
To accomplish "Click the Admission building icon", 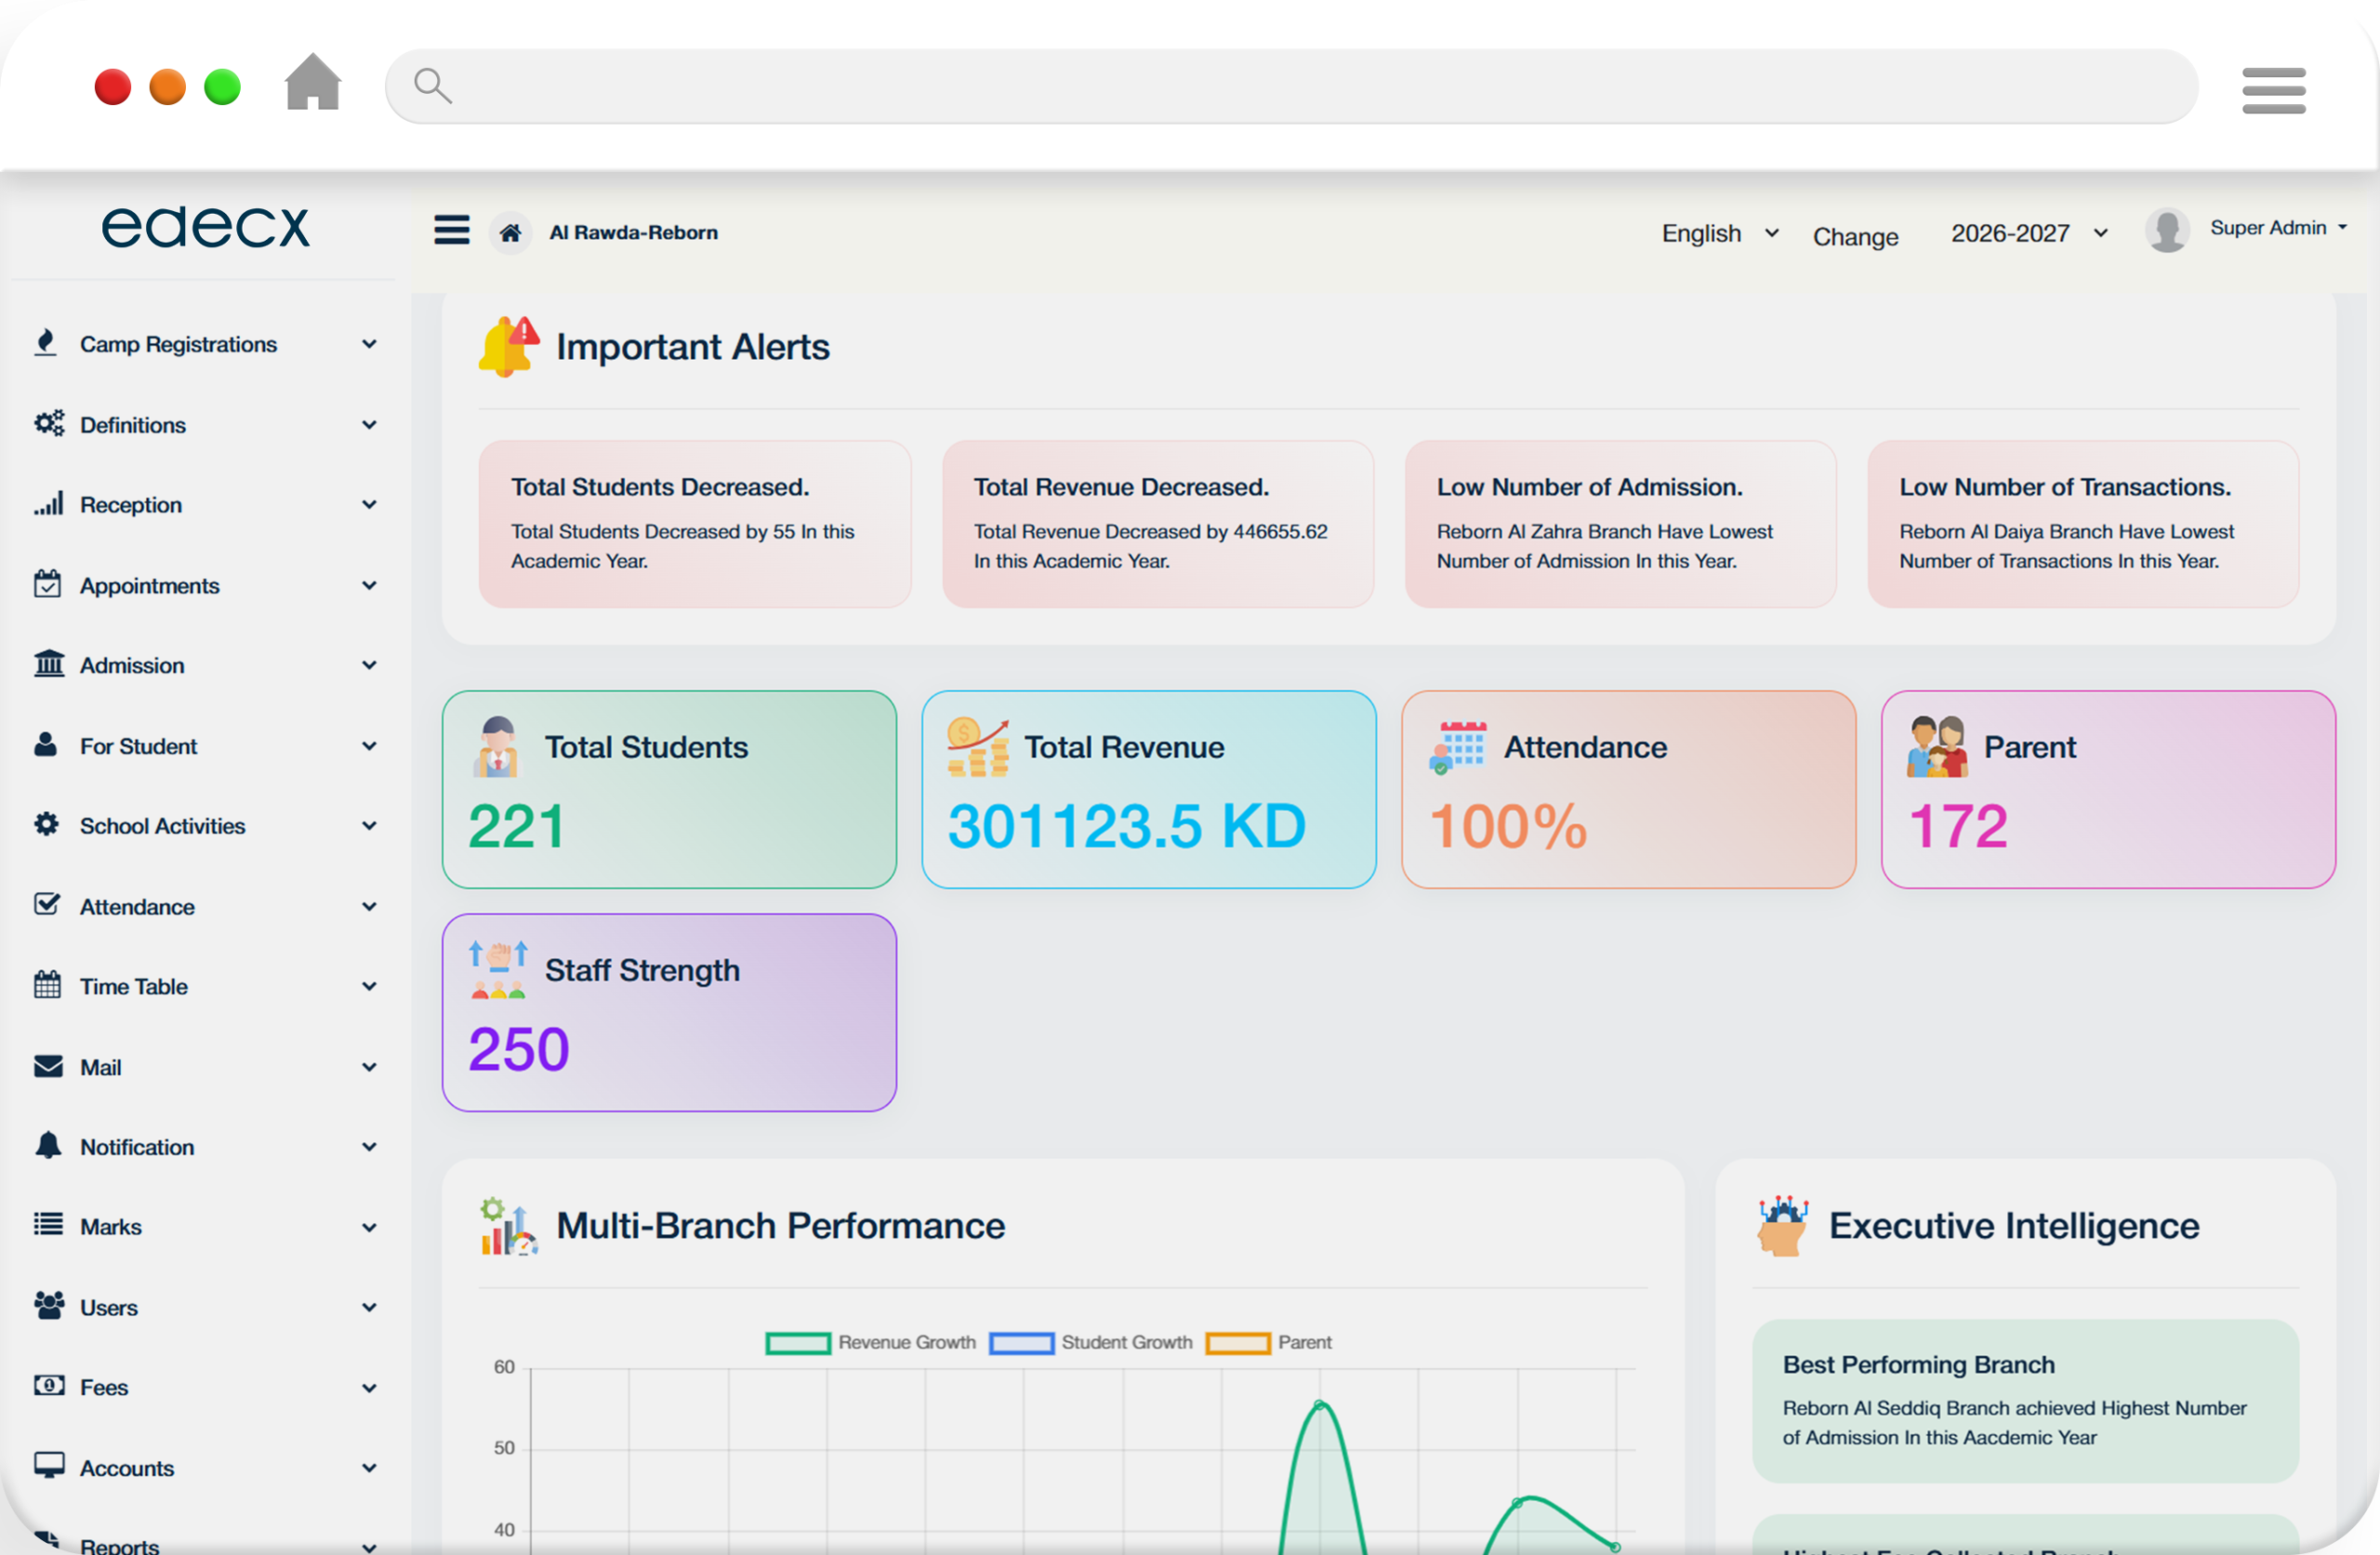I will pyautogui.click(x=48, y=663).
